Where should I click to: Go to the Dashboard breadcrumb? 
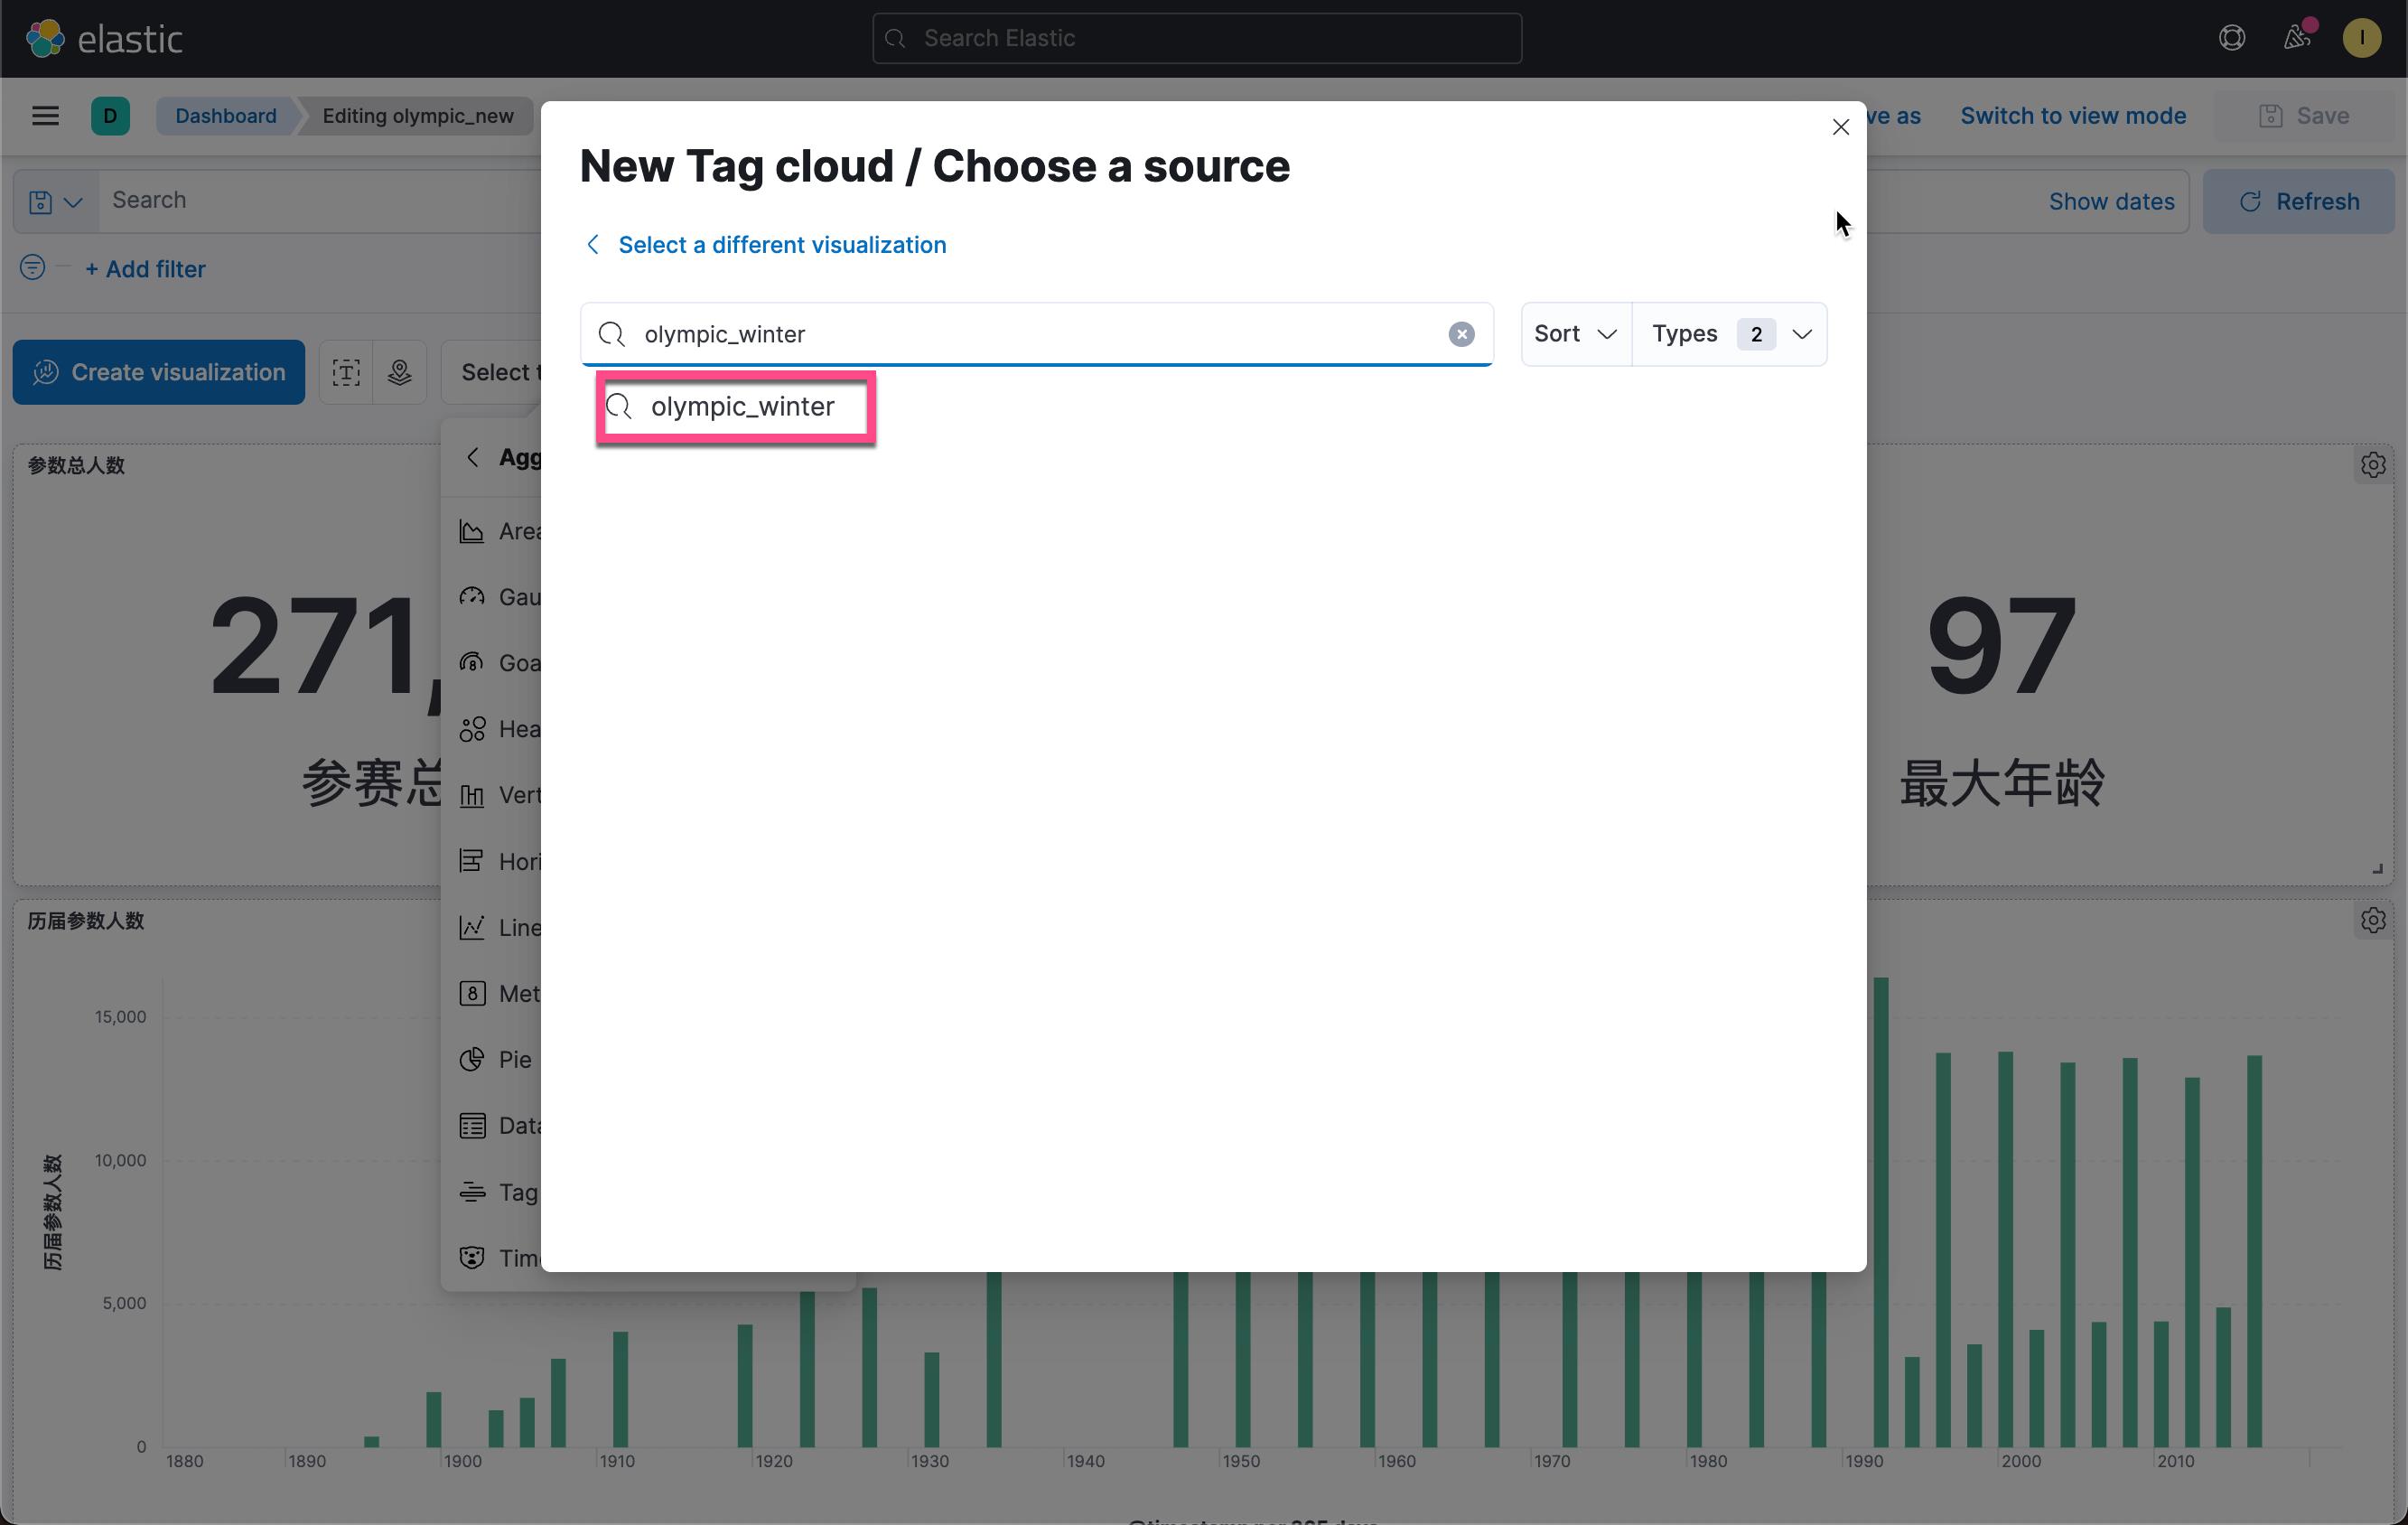(225, 116)
